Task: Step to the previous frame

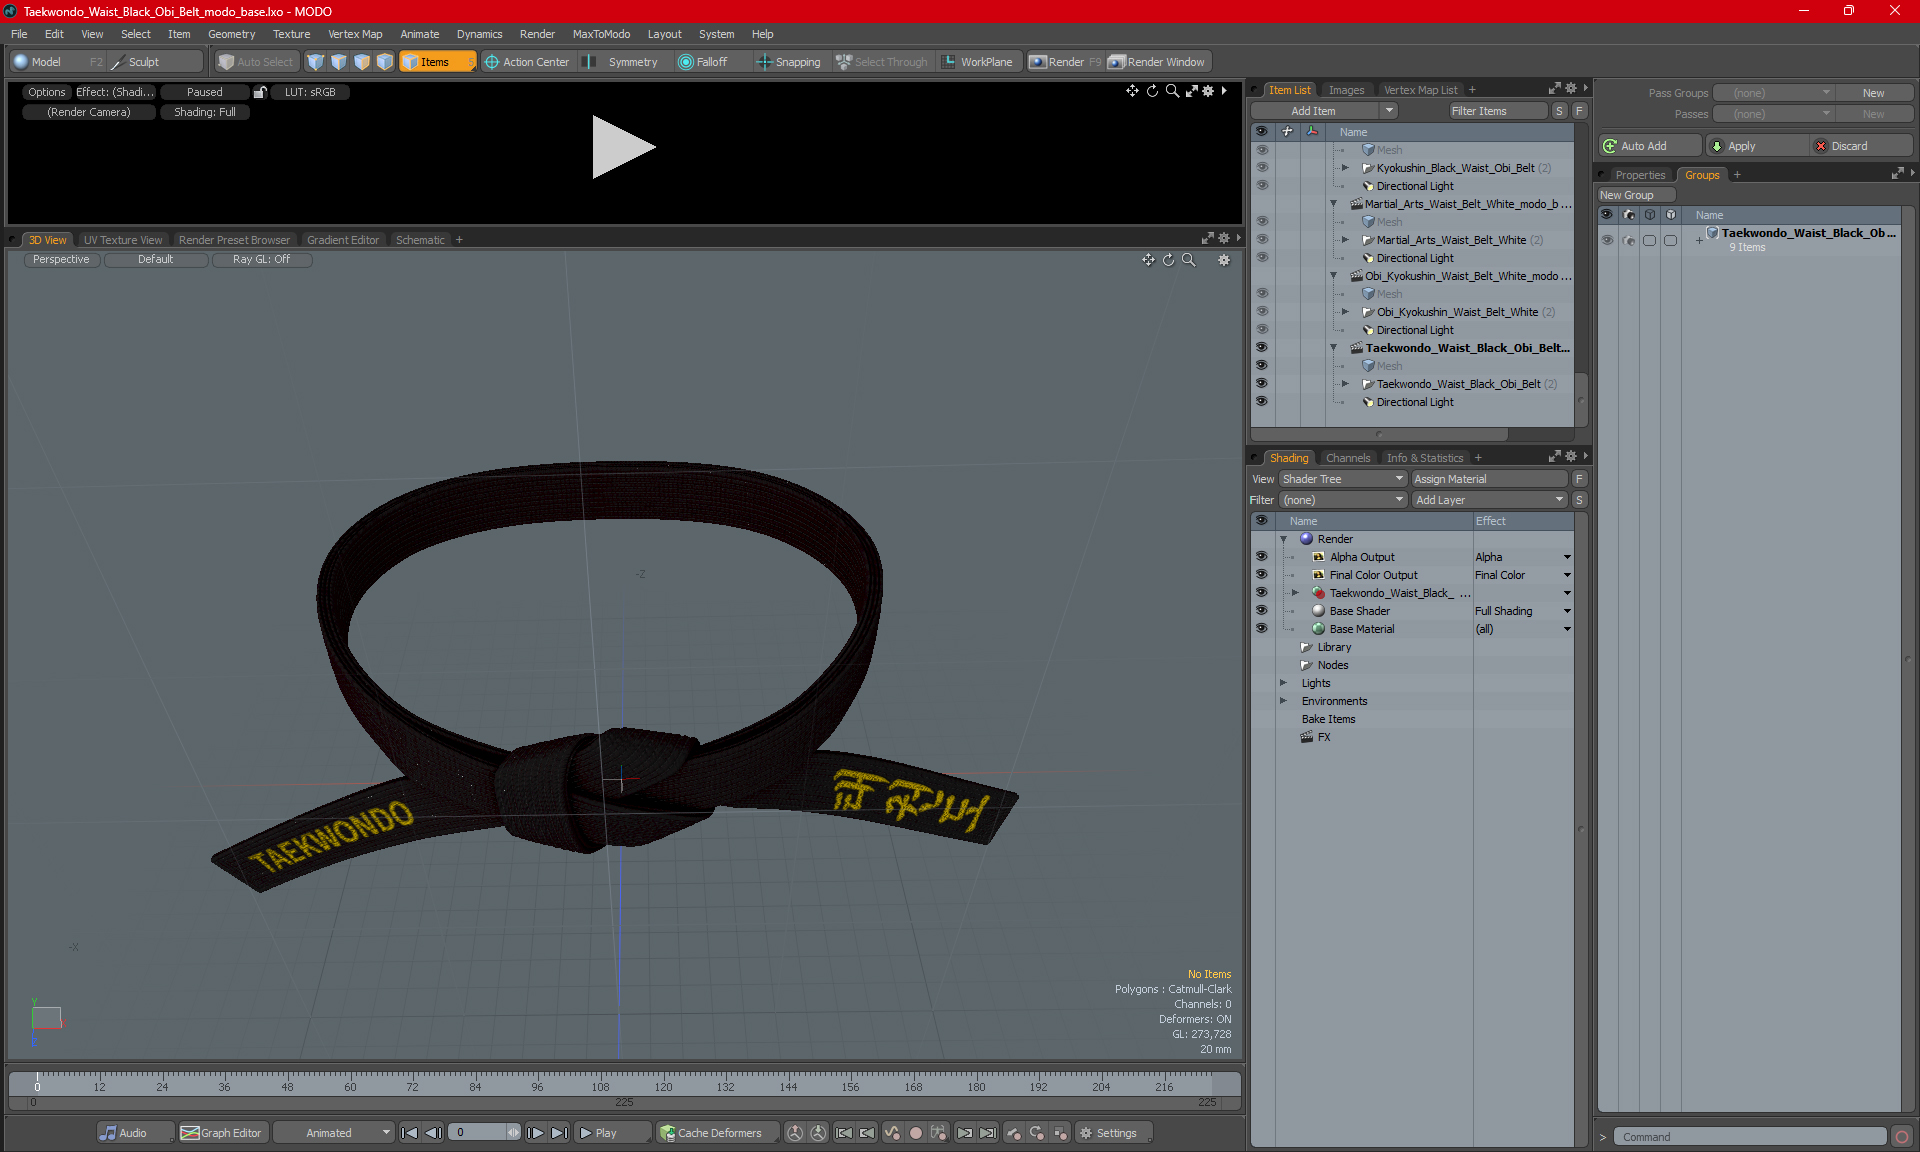Action: coord(433,1133)
